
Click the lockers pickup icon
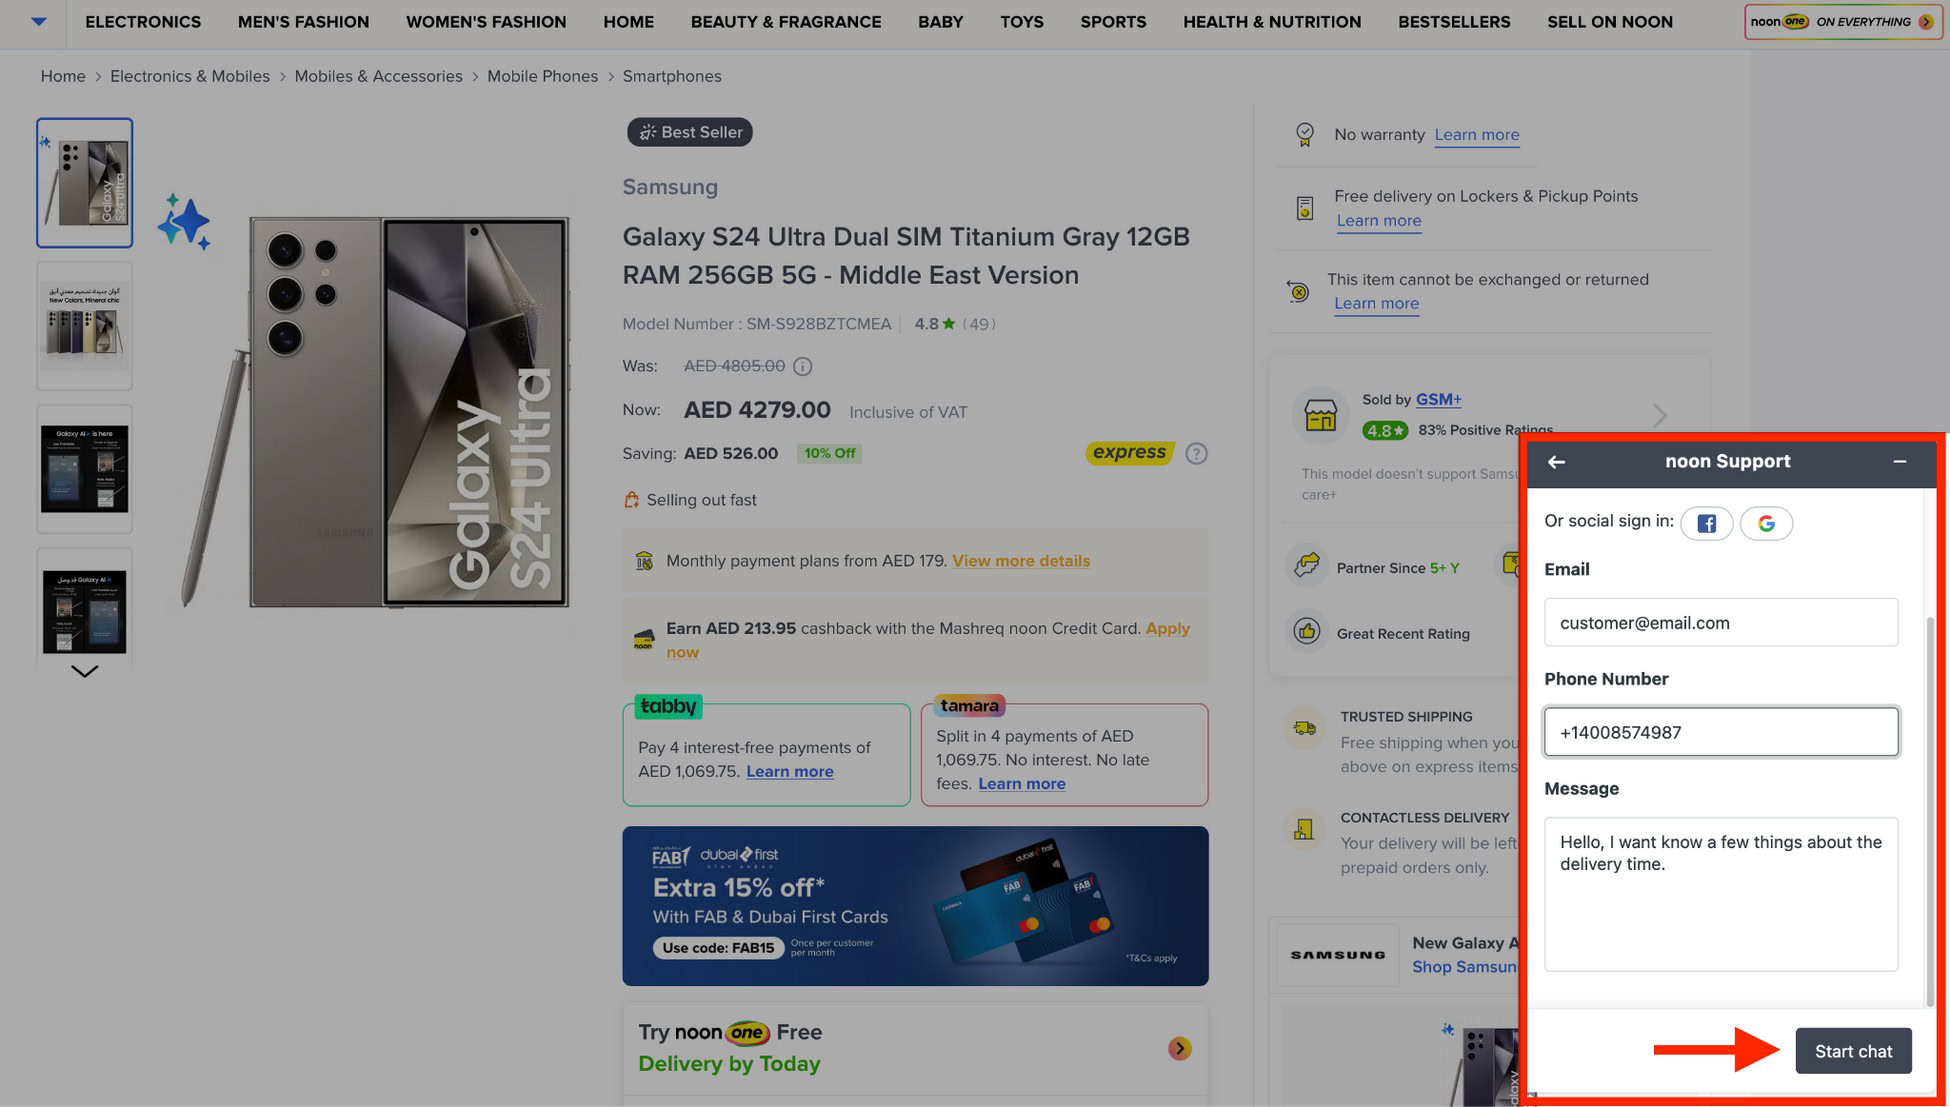coord(1304,208)
